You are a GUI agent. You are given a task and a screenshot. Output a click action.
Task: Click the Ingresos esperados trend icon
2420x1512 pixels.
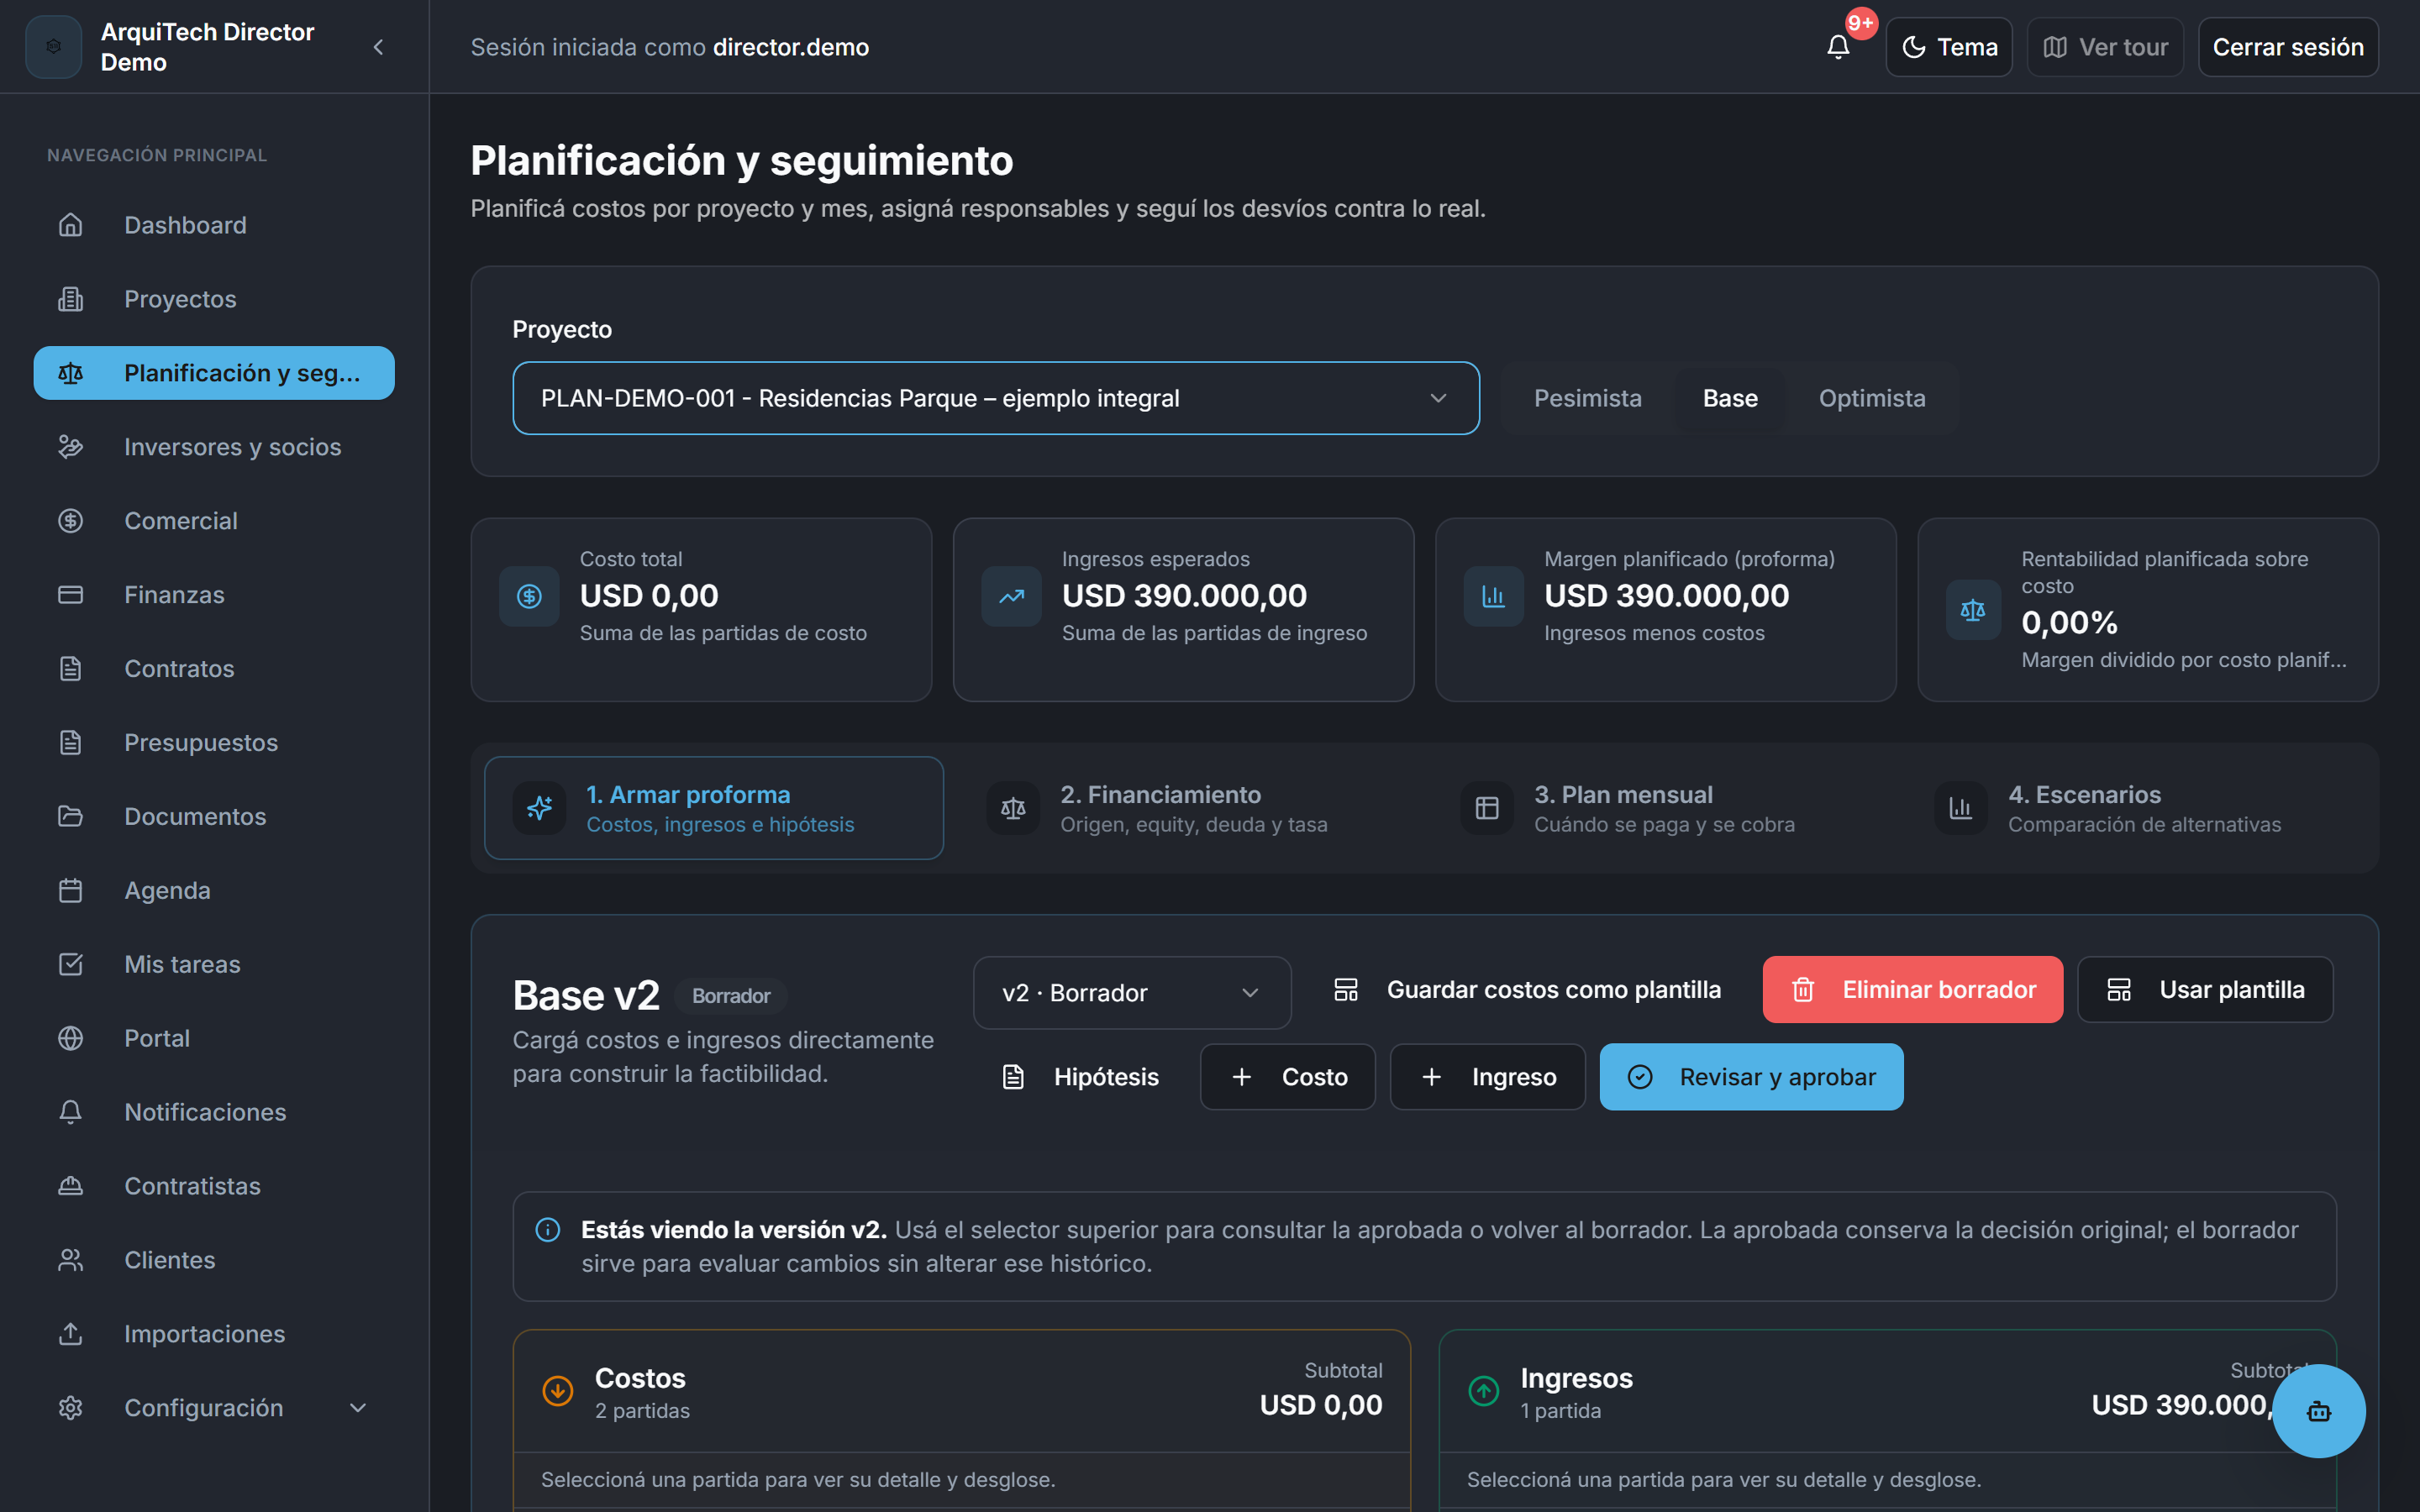pyautogui.click(x=1011, y=597)
